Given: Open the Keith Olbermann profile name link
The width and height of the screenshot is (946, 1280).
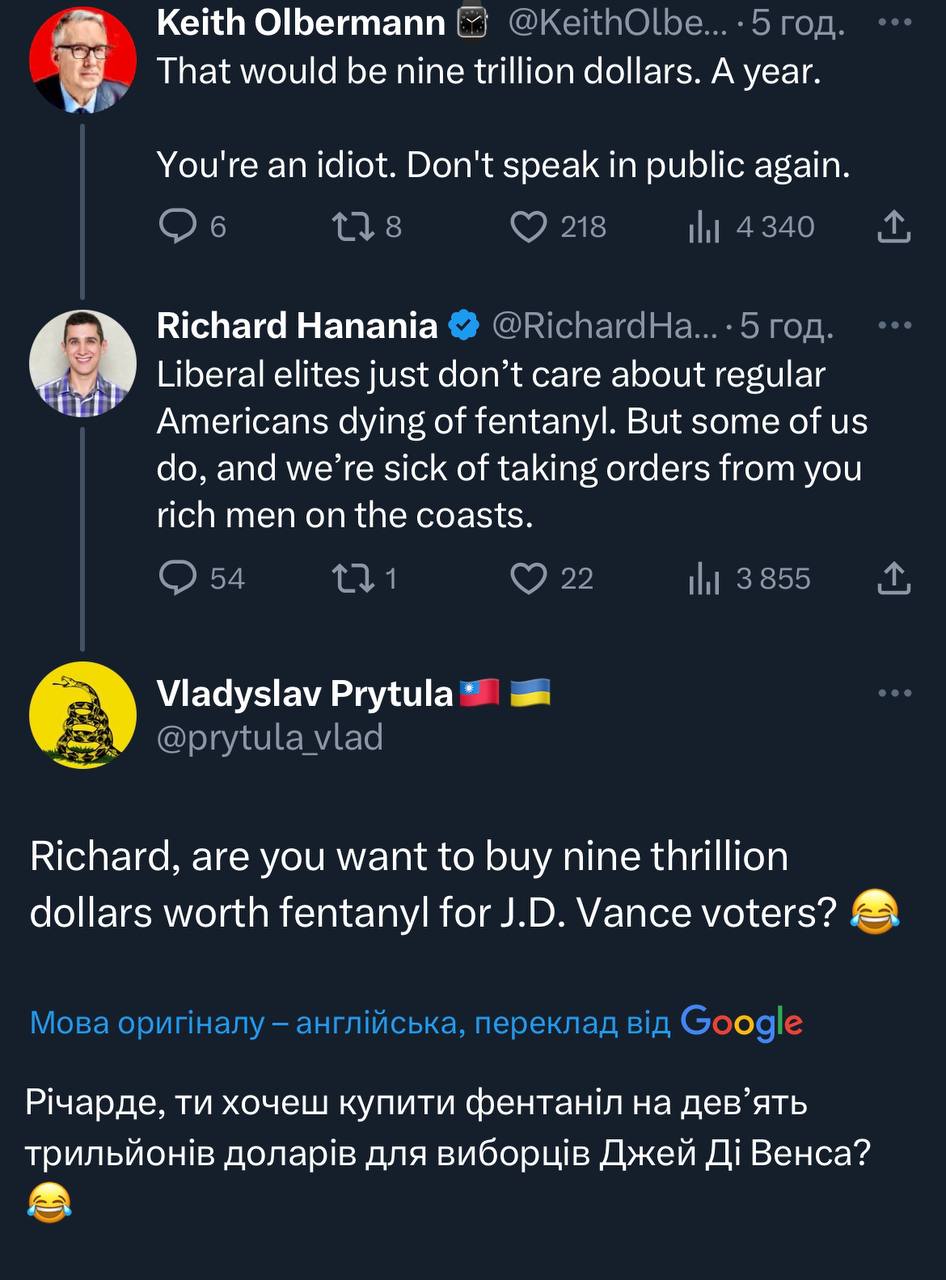Looking at the screenshot, I should pos(300,23).
